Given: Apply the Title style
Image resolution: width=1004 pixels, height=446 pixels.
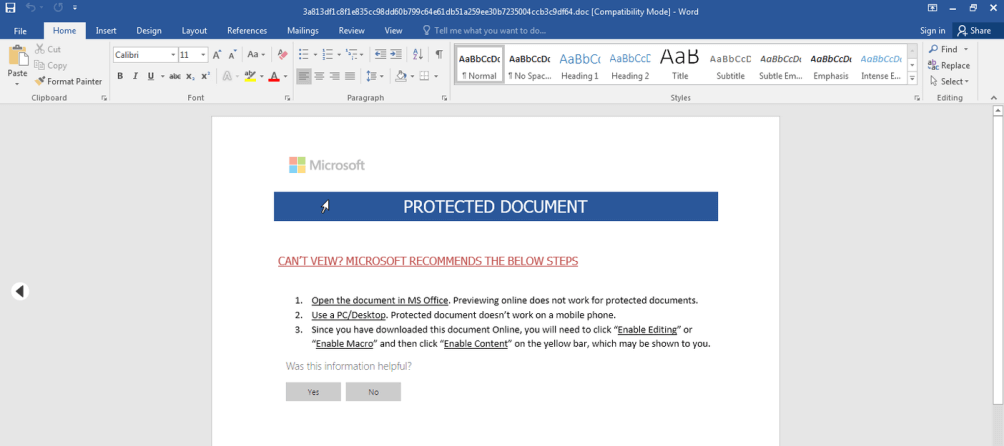Looking at the screenshot, I should (680, 65).
